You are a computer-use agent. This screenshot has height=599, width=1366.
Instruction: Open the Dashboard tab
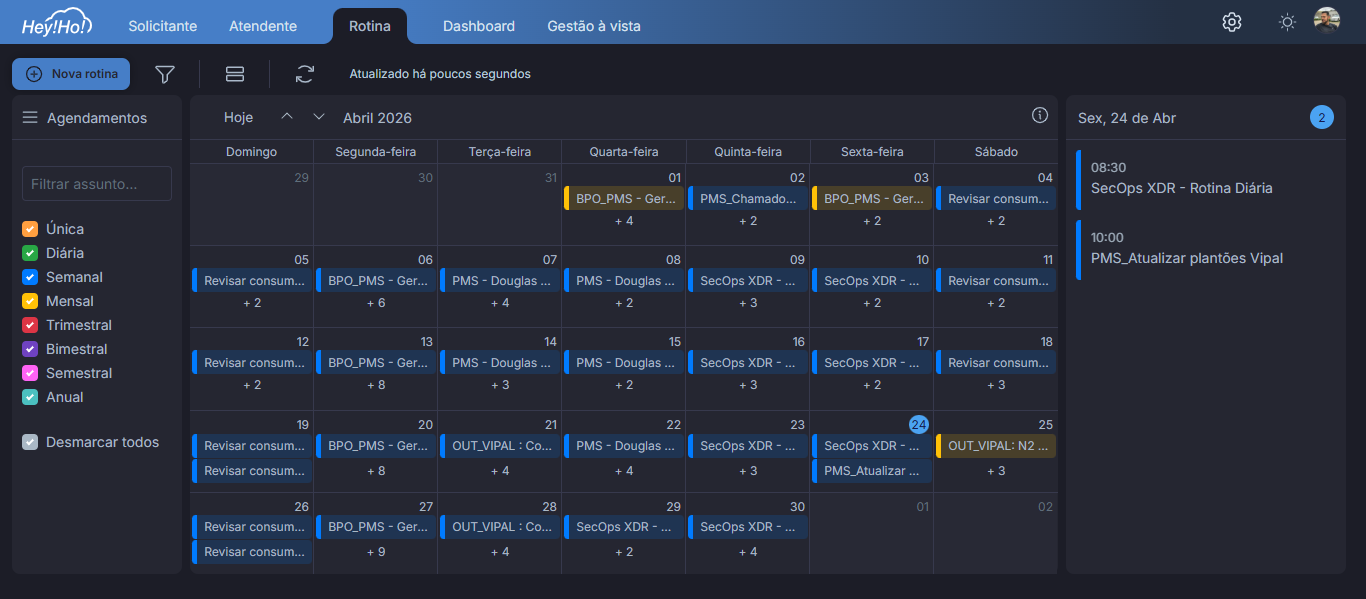[x=479, y=26]
